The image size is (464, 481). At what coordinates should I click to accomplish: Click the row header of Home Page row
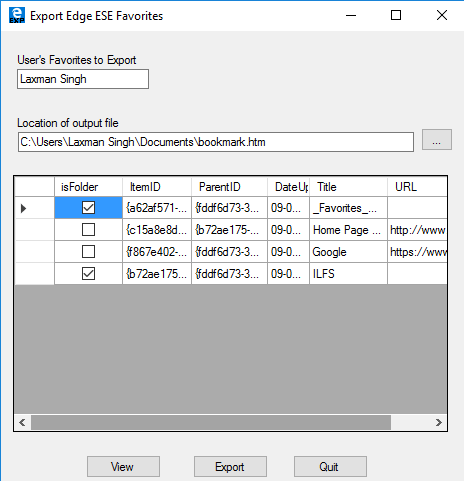tap(35, 230)
